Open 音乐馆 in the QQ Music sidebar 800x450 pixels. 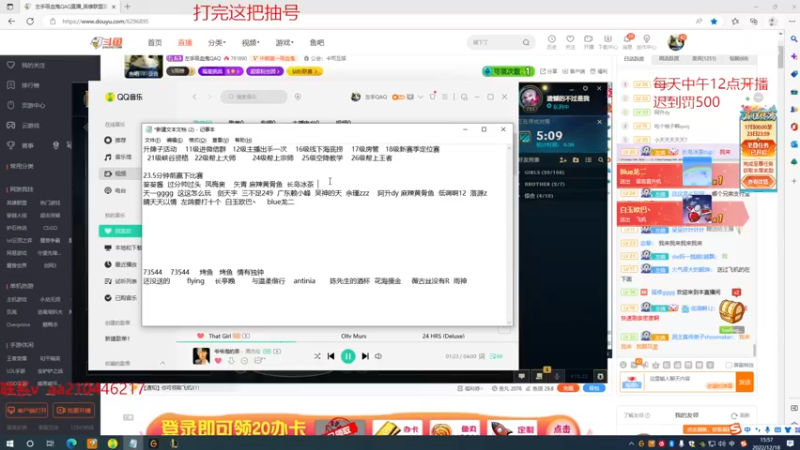[x=118, y=157]
